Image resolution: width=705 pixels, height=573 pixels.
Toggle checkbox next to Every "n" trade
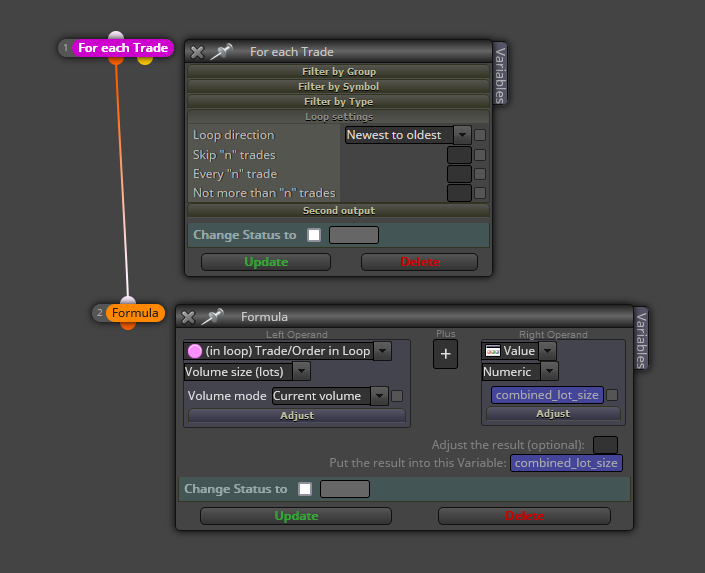click(x=480, y=174)
